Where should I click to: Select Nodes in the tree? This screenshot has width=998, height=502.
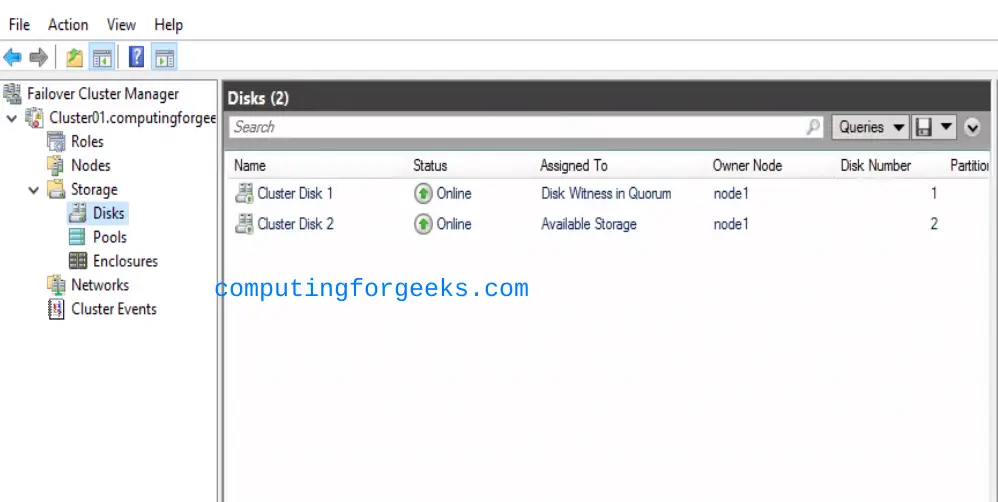[90, 165]
